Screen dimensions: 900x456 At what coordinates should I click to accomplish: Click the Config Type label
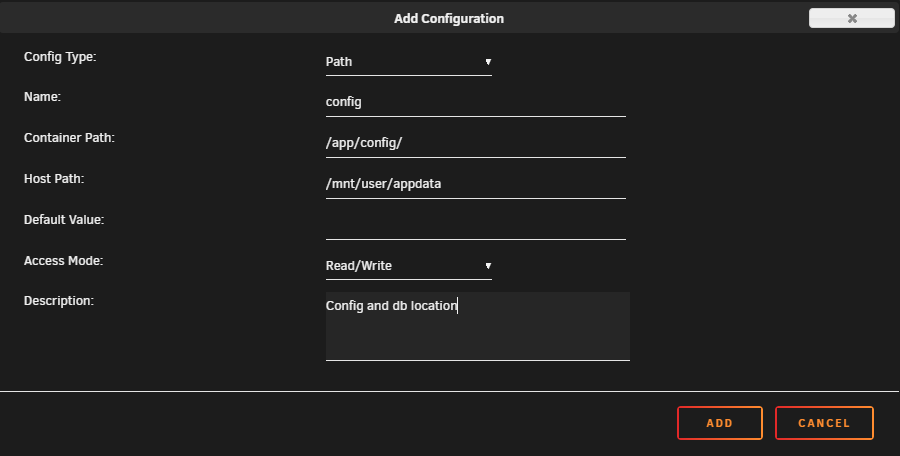point(60,57)
